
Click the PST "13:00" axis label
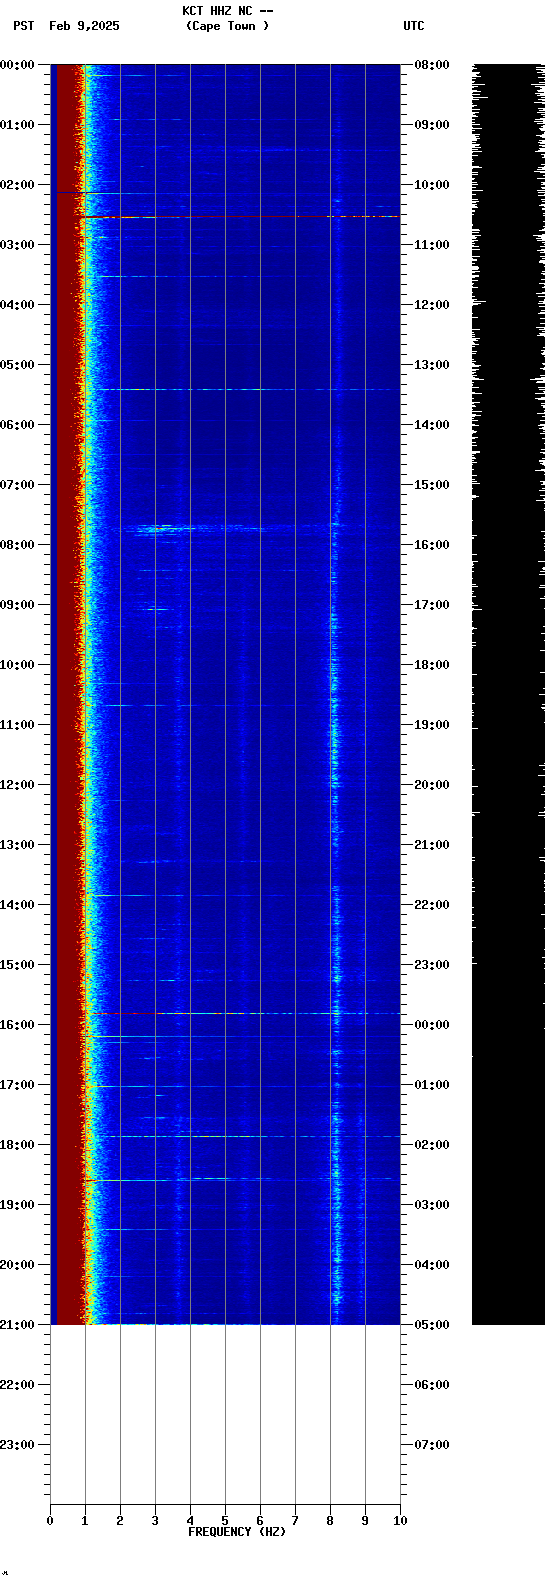click(18, 845)
